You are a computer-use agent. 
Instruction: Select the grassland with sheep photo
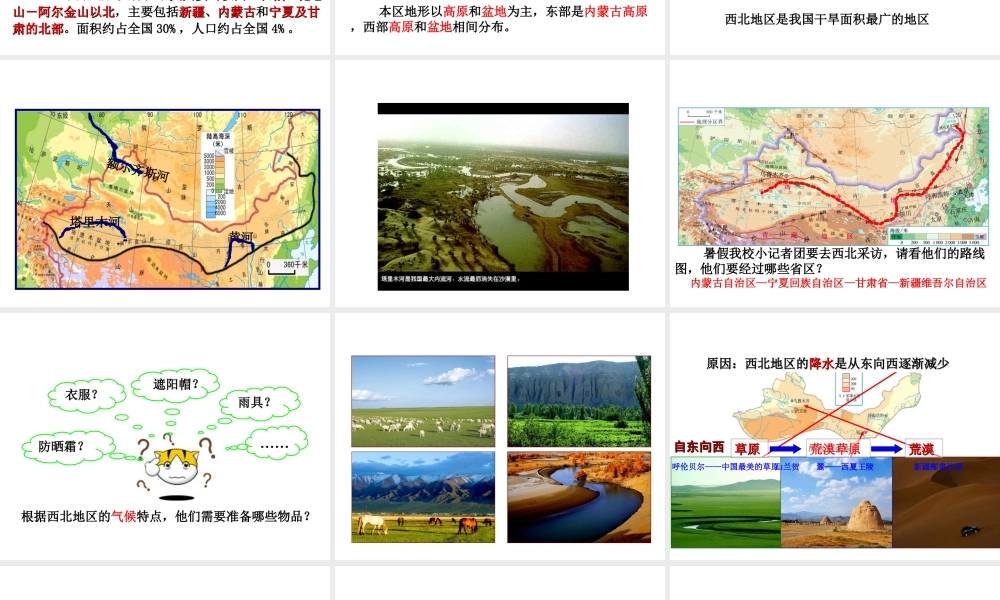click(423, 401)
